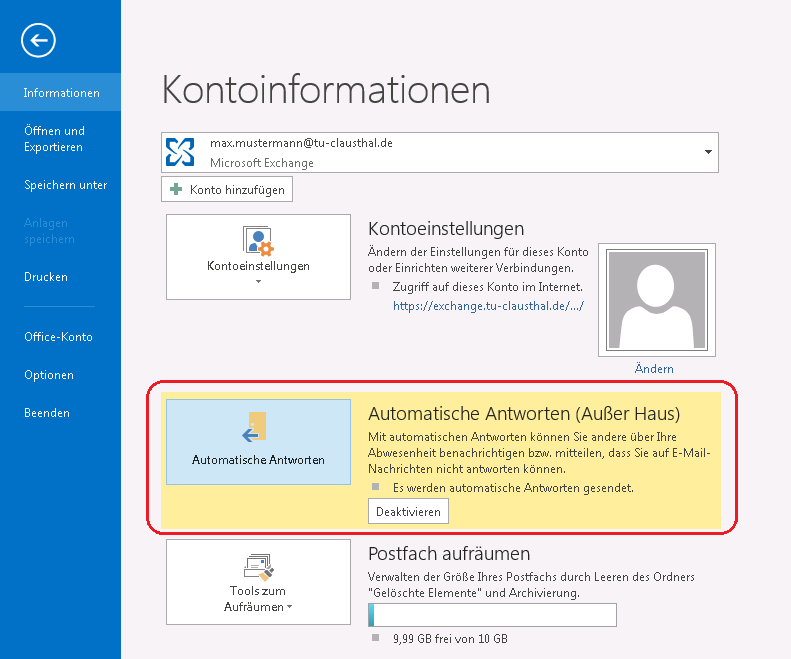
Task: Click the green plus icon for adding account
Action: tap(177, 189)
